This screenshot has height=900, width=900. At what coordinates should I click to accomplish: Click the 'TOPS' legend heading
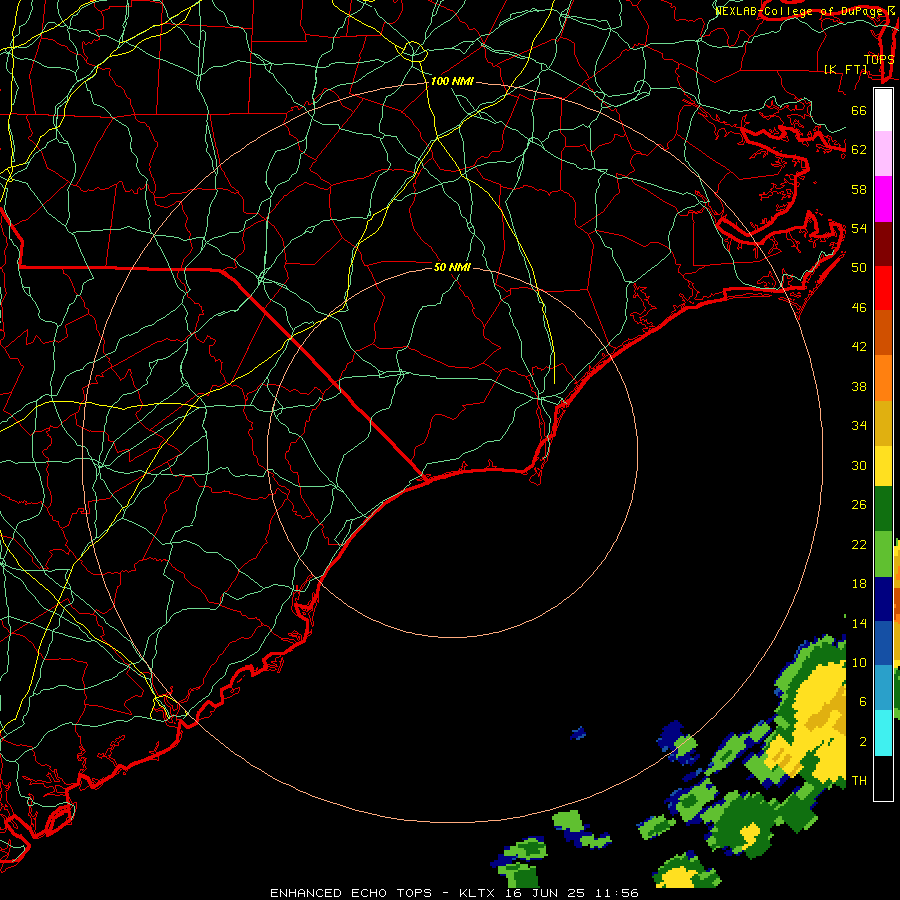coord(879,60)
